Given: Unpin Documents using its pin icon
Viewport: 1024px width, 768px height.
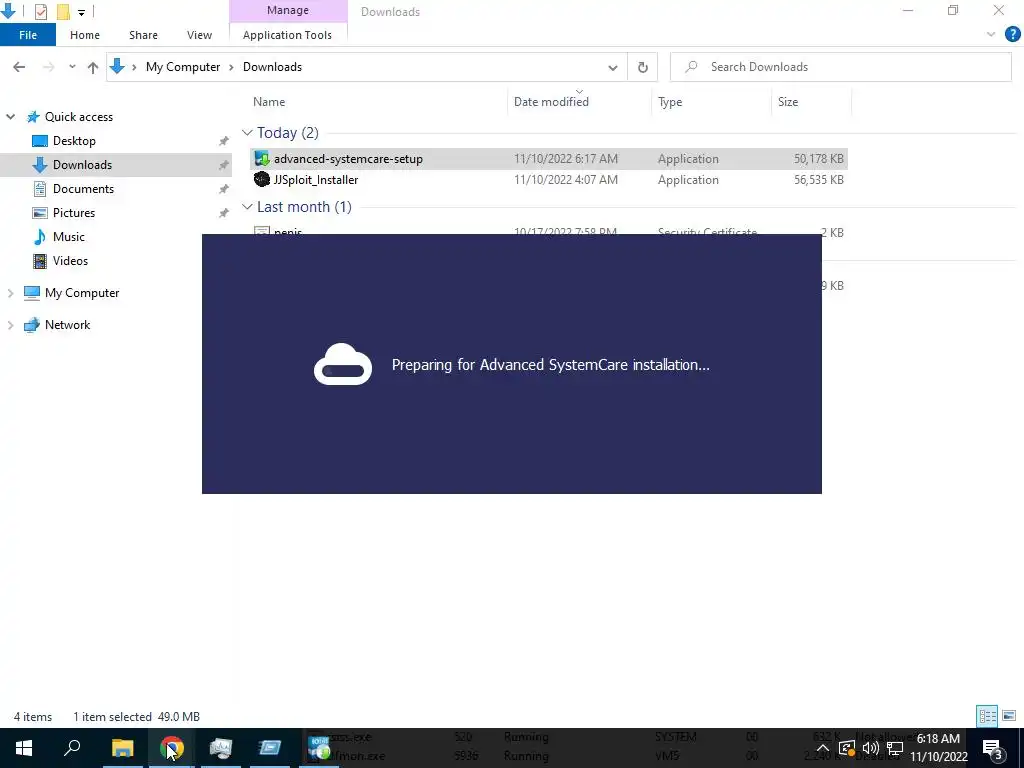Looking at the screenshot, I should [223, 189].
